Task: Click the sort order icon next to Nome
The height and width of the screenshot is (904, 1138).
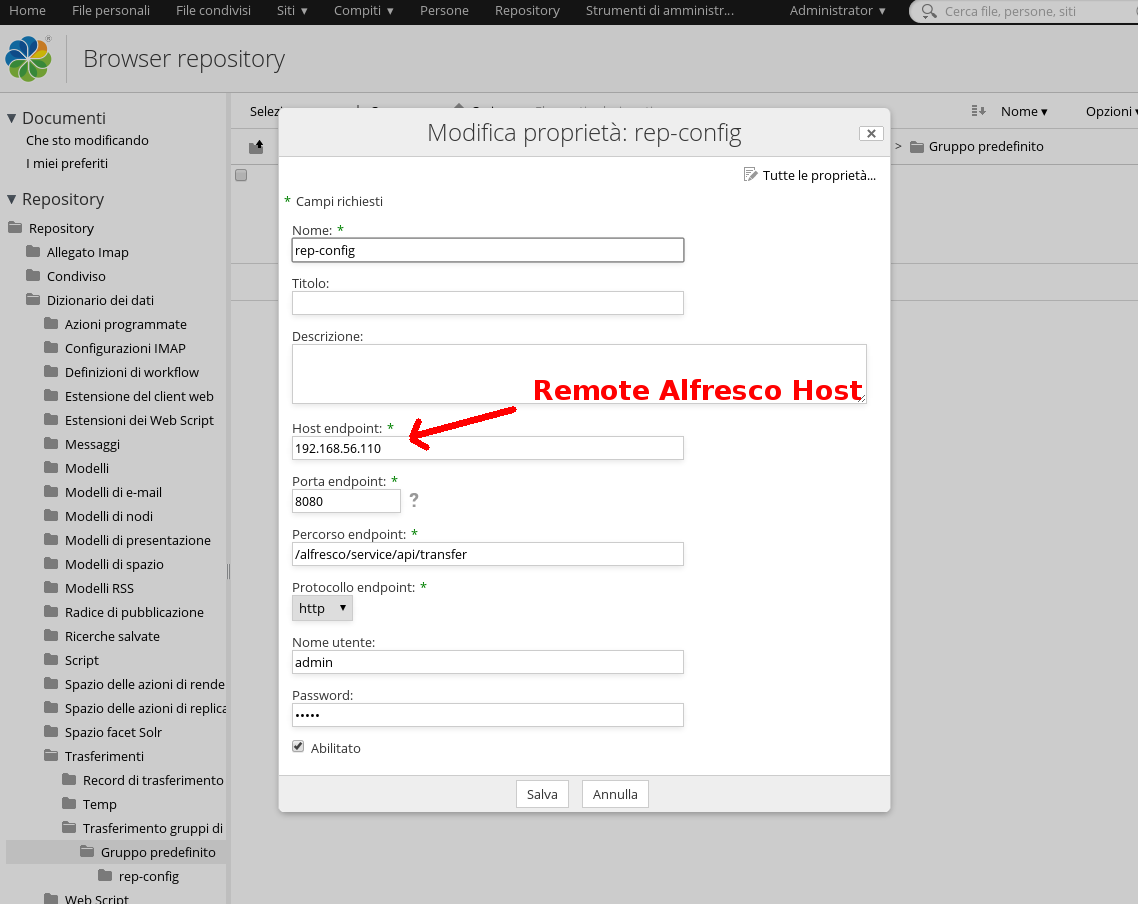Action: [978, 111]
